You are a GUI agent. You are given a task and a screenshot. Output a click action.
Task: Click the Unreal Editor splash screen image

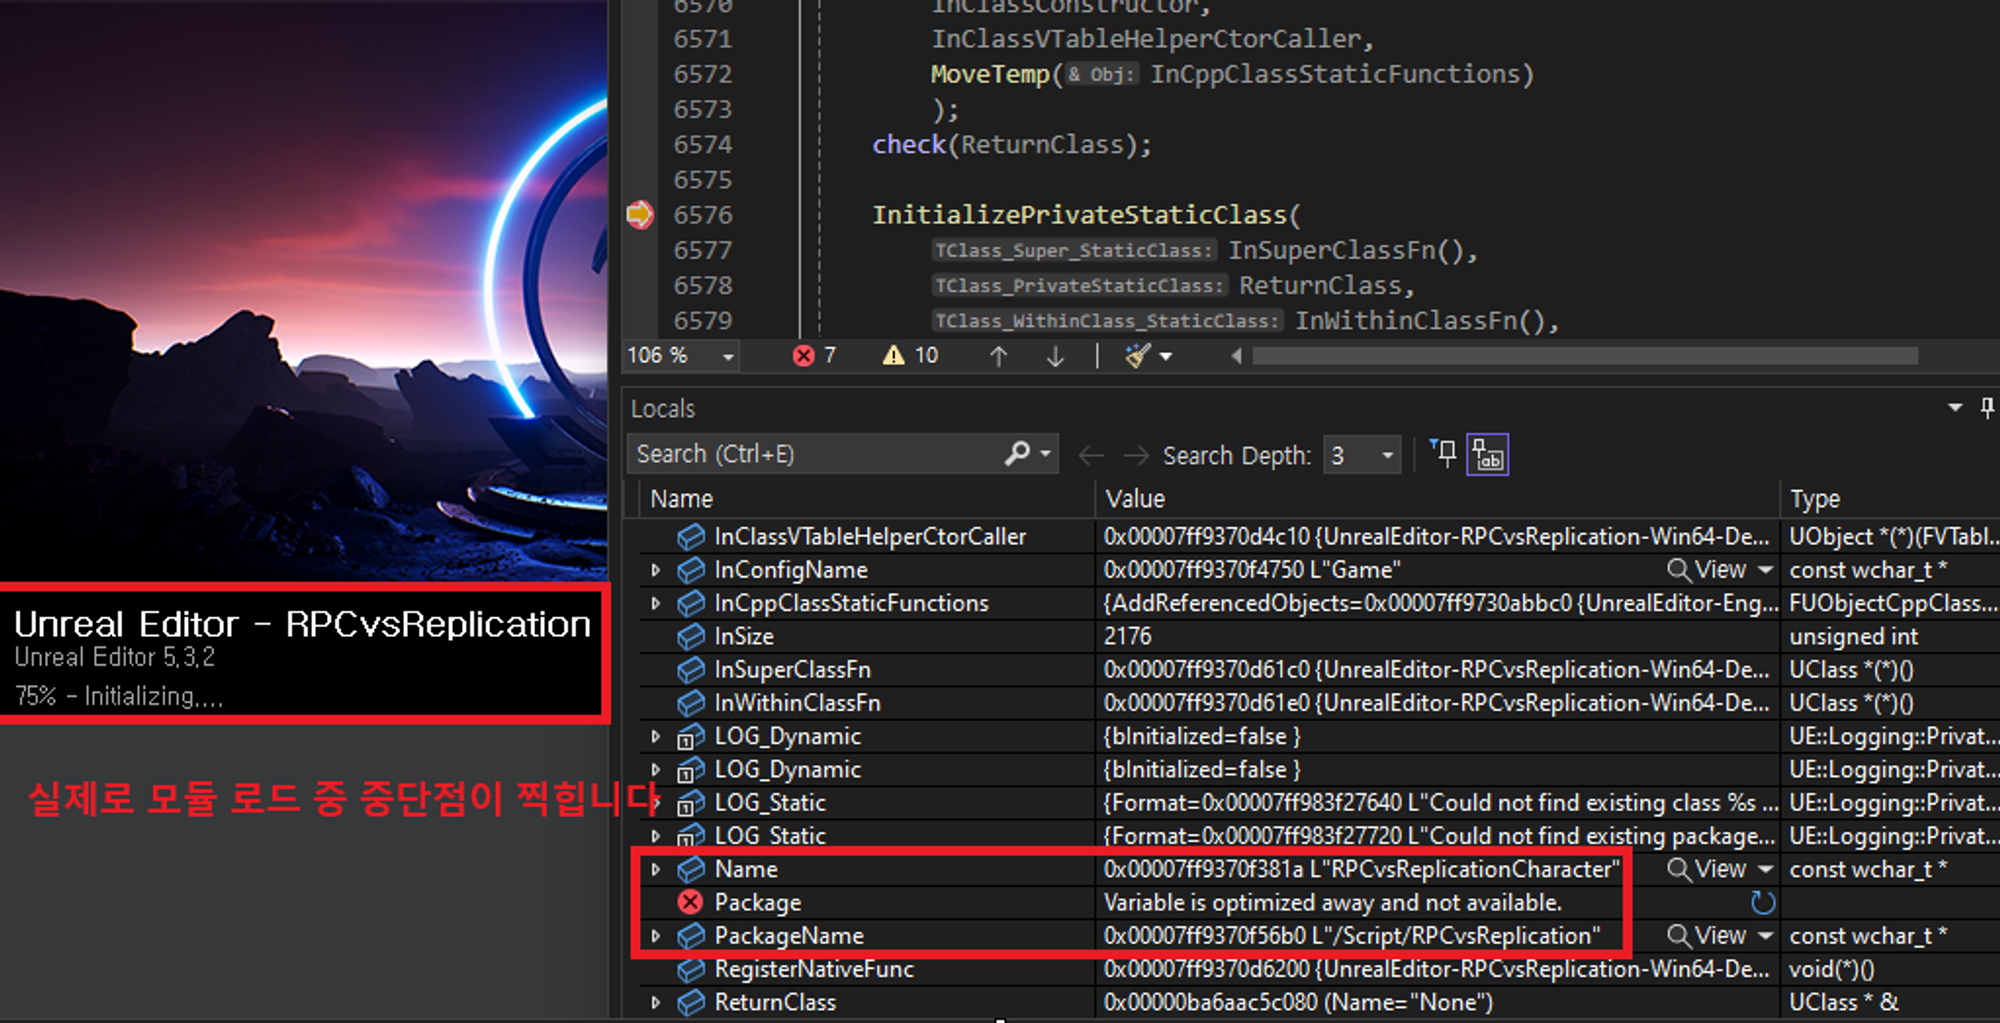click(303, 290)
